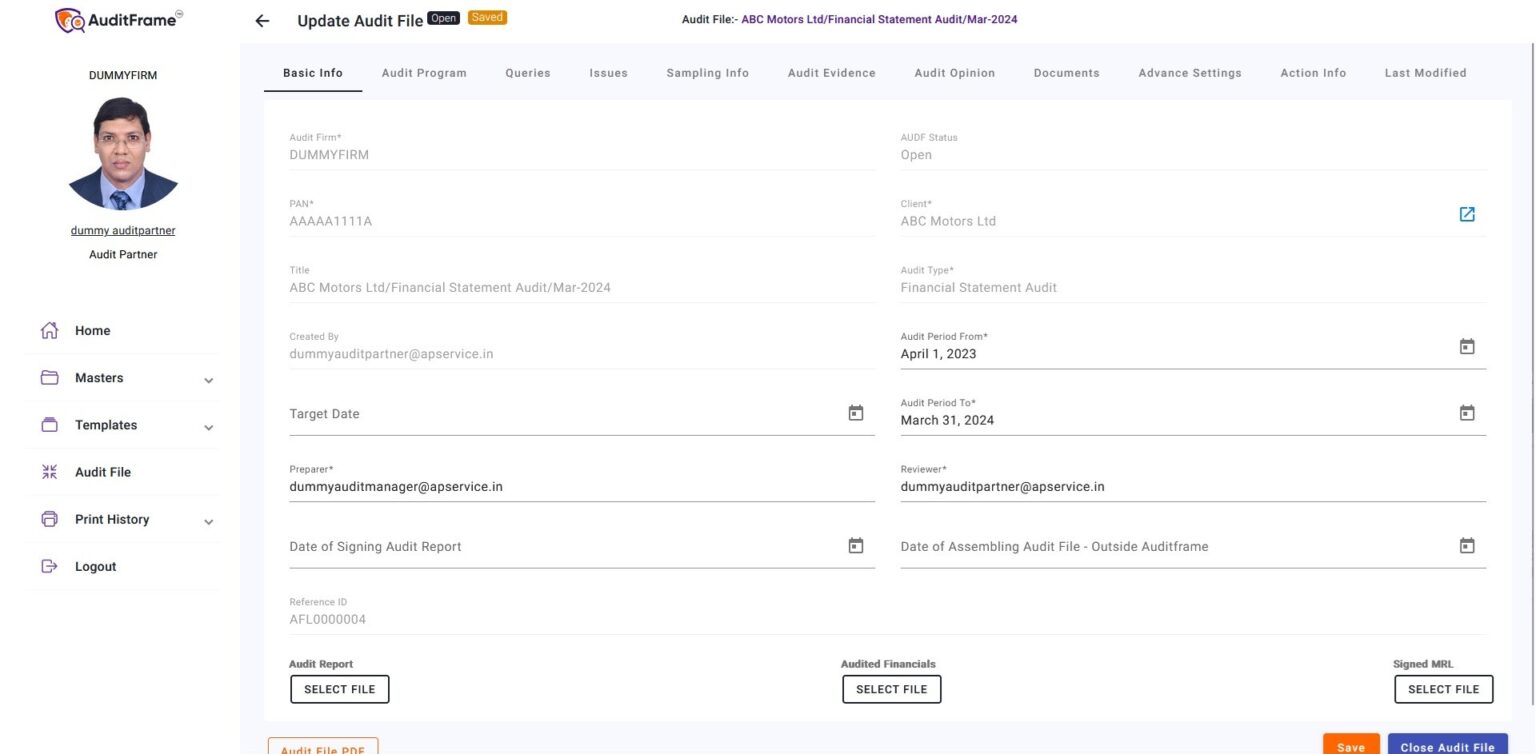
Task: Open the Client external link icon
Action: [x=1467, y=213]
